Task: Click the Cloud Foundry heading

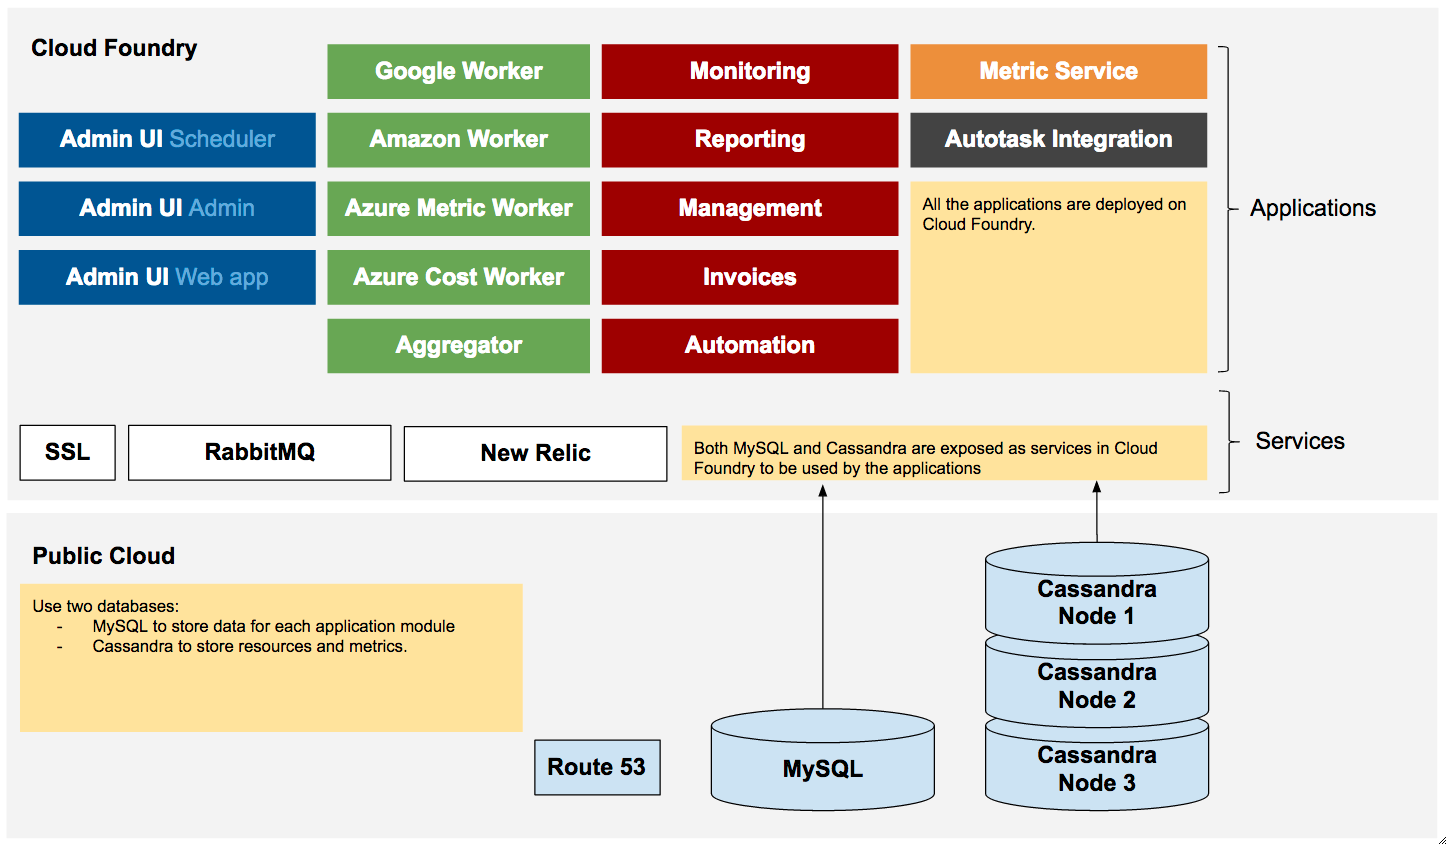Action: [114, 48]
